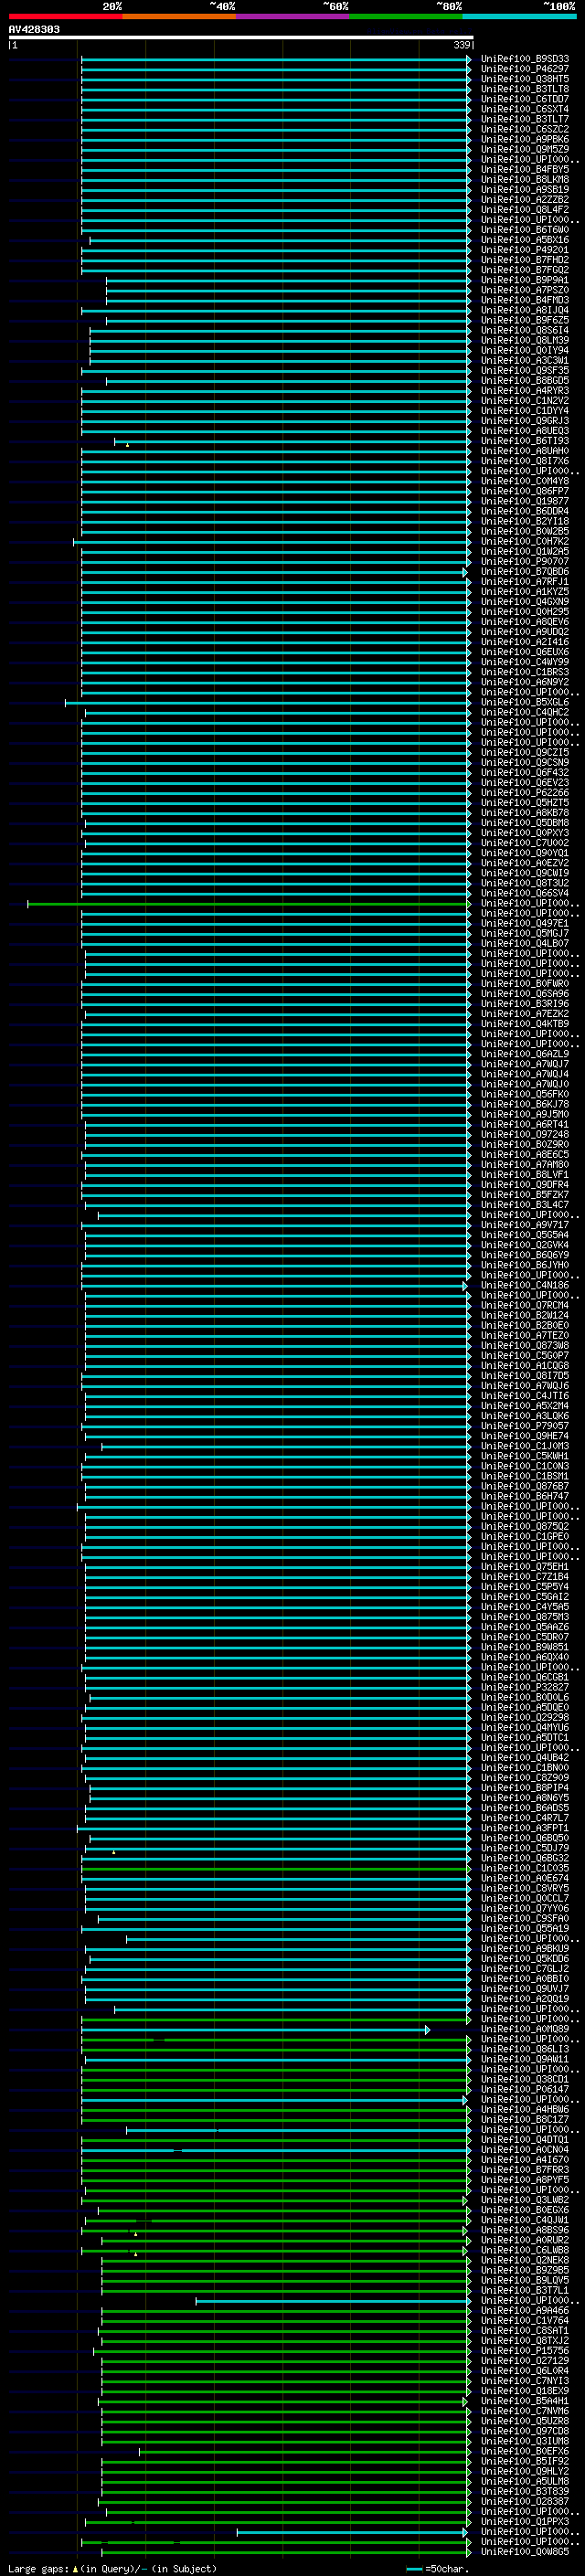Image resolution: width=585 pixels, height=2576 pixels.
Task: Select the UniRef100_P46297 label
Action: [x=524, y=69]
